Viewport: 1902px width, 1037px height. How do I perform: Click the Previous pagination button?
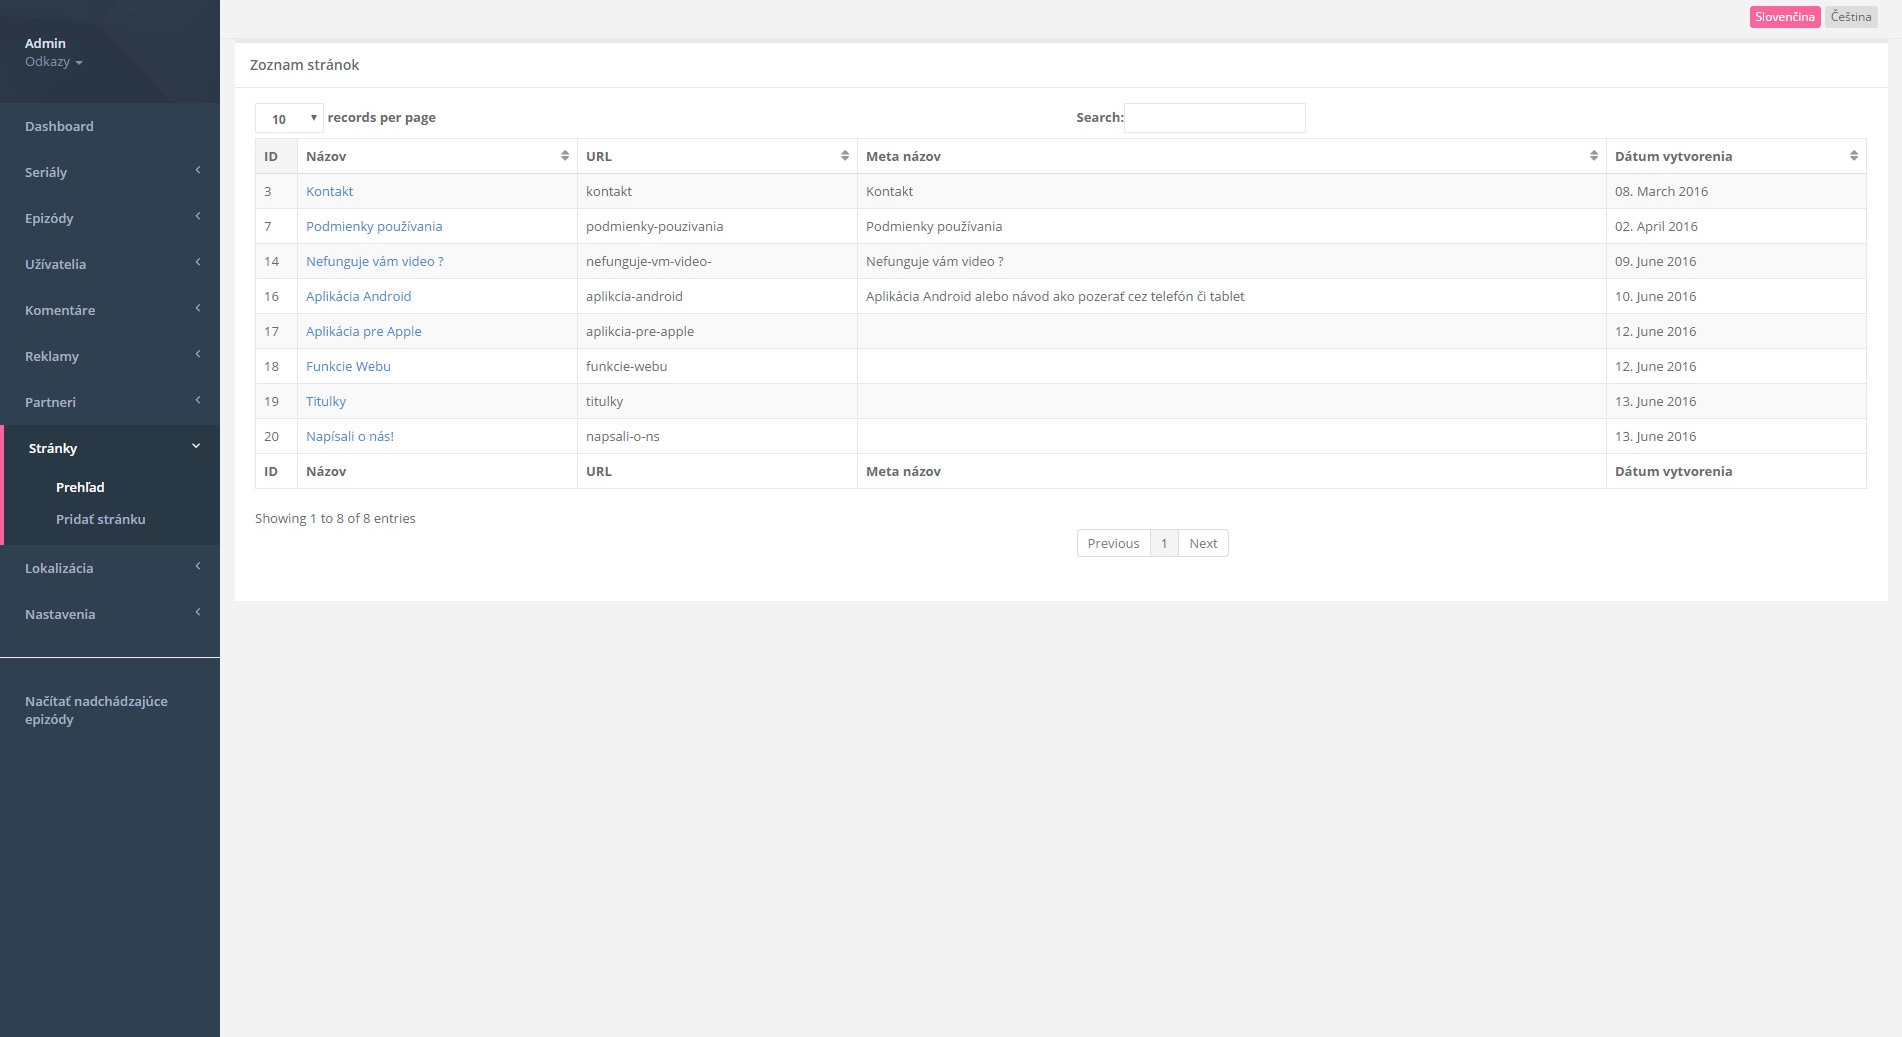[1113, 543]
